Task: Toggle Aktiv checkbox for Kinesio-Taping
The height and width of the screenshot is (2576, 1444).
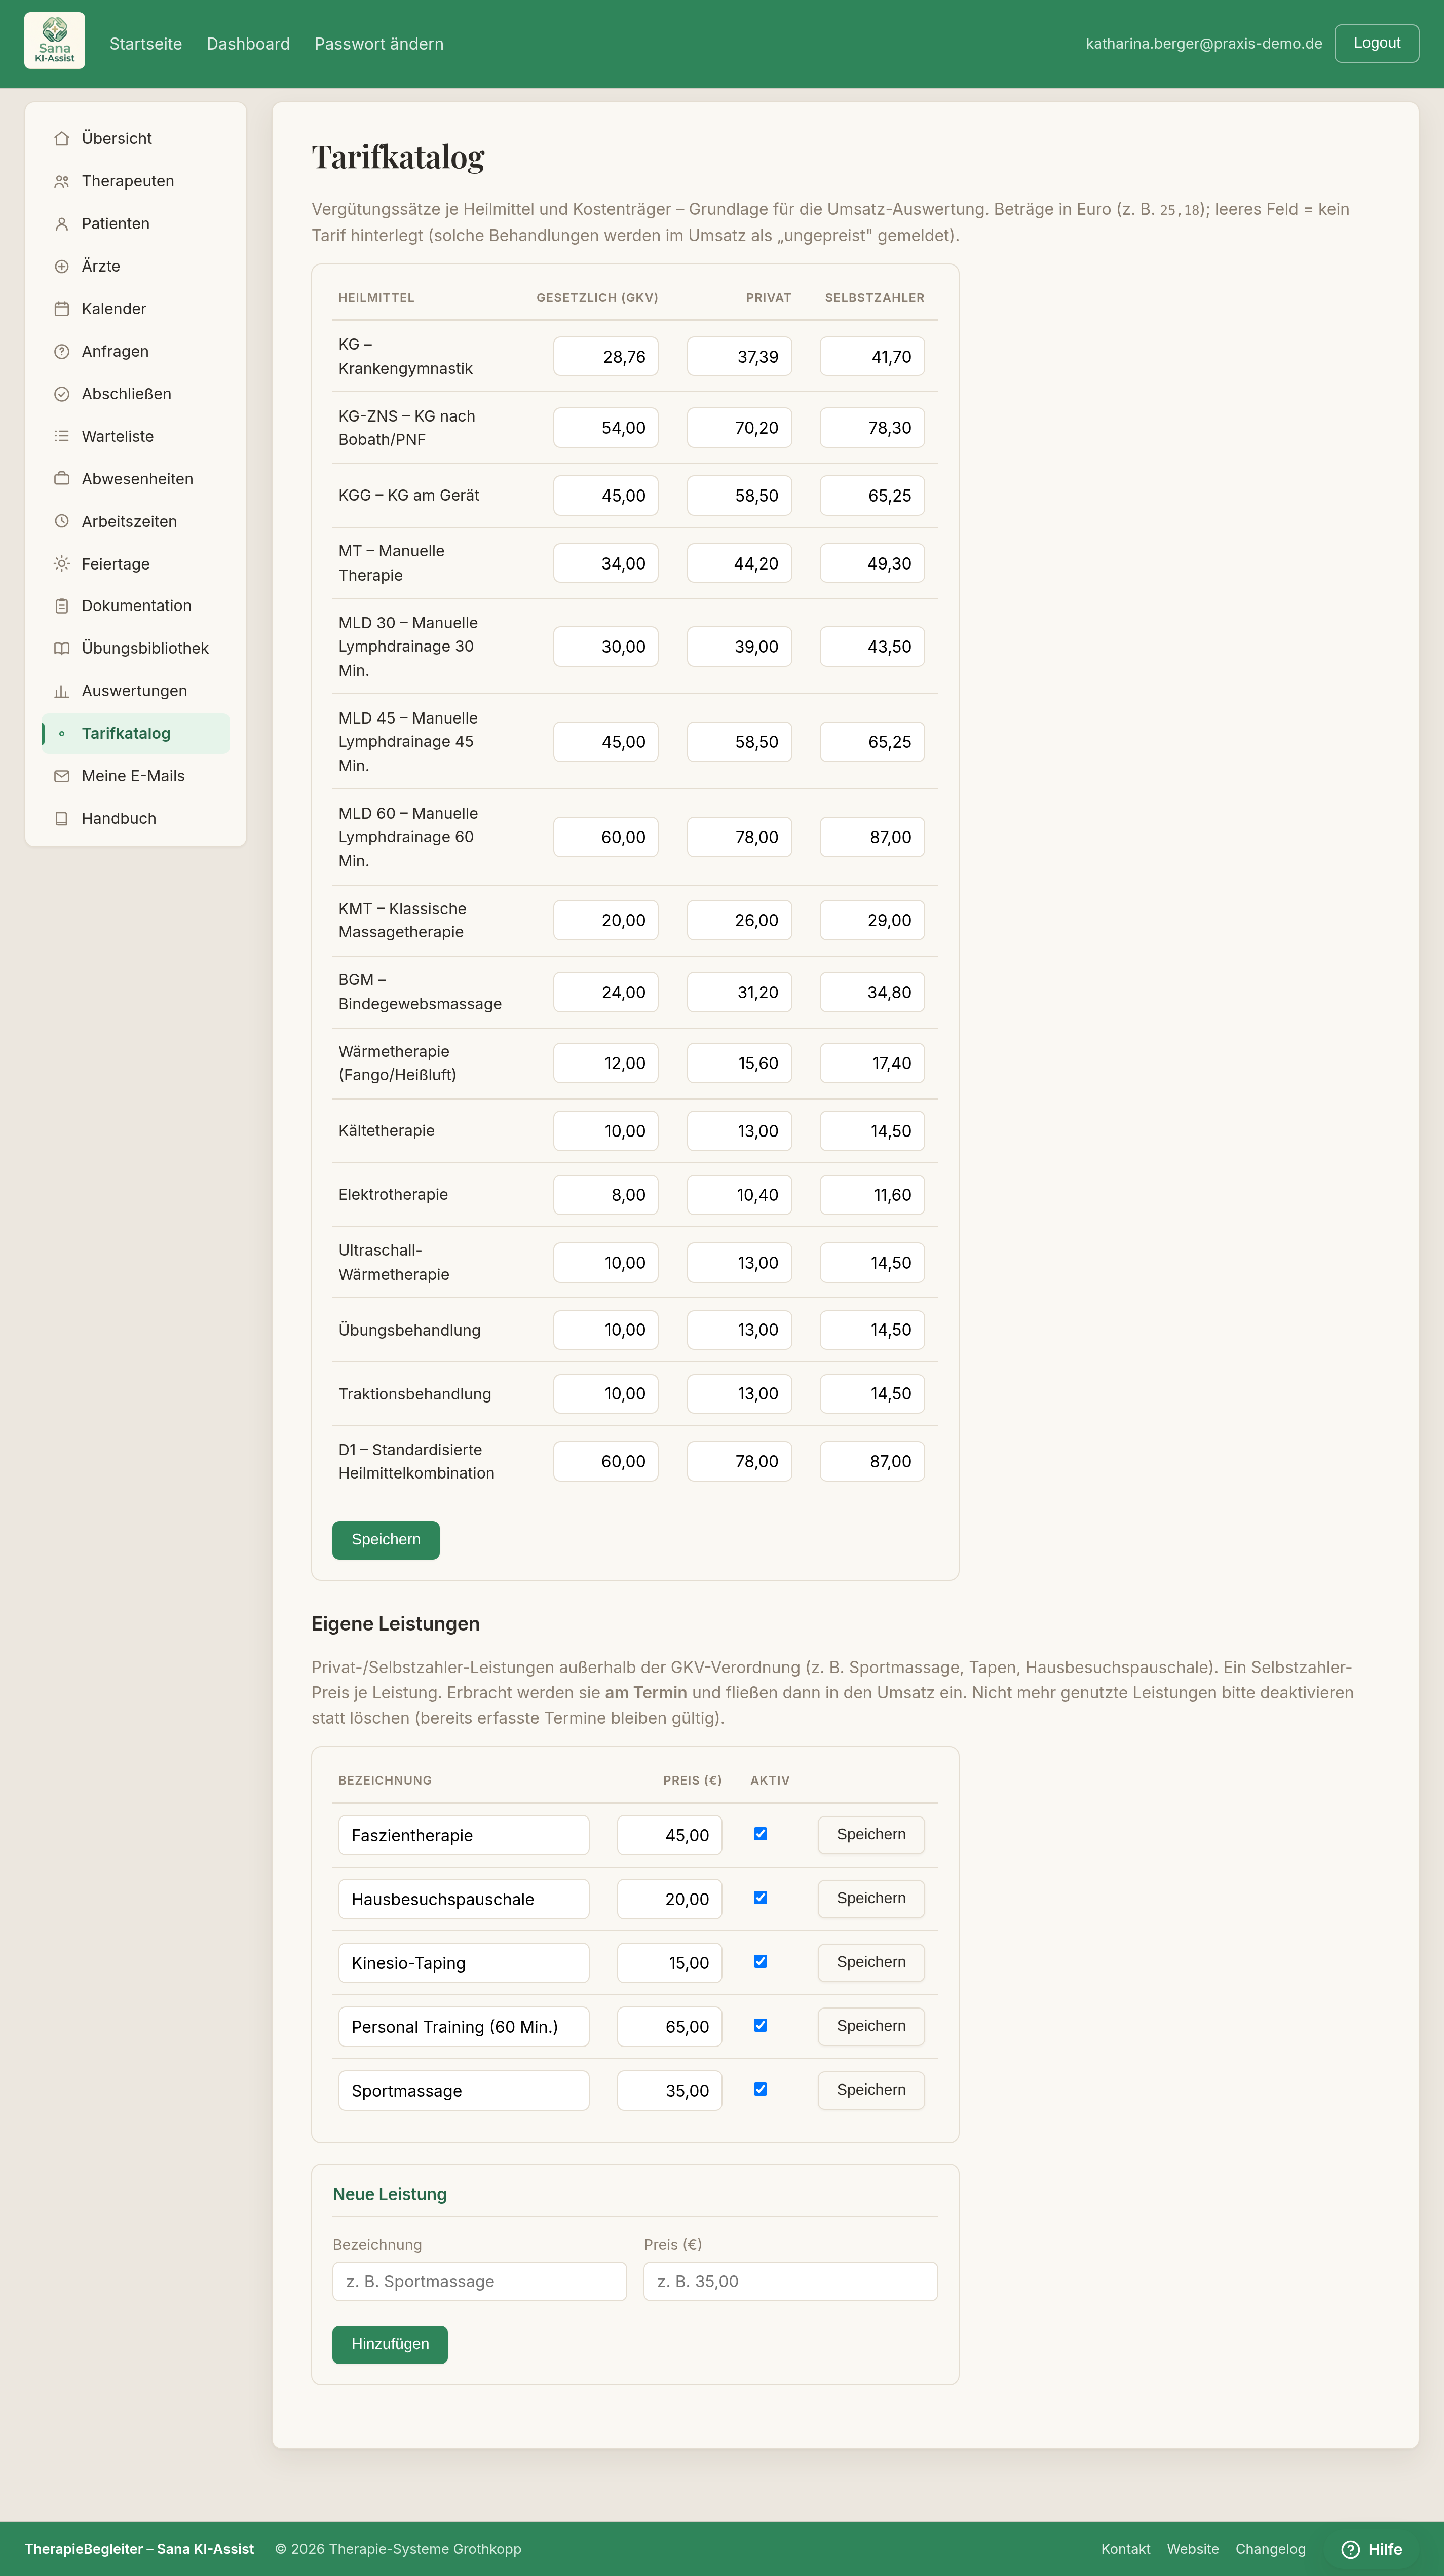Action: [760, 1962]
